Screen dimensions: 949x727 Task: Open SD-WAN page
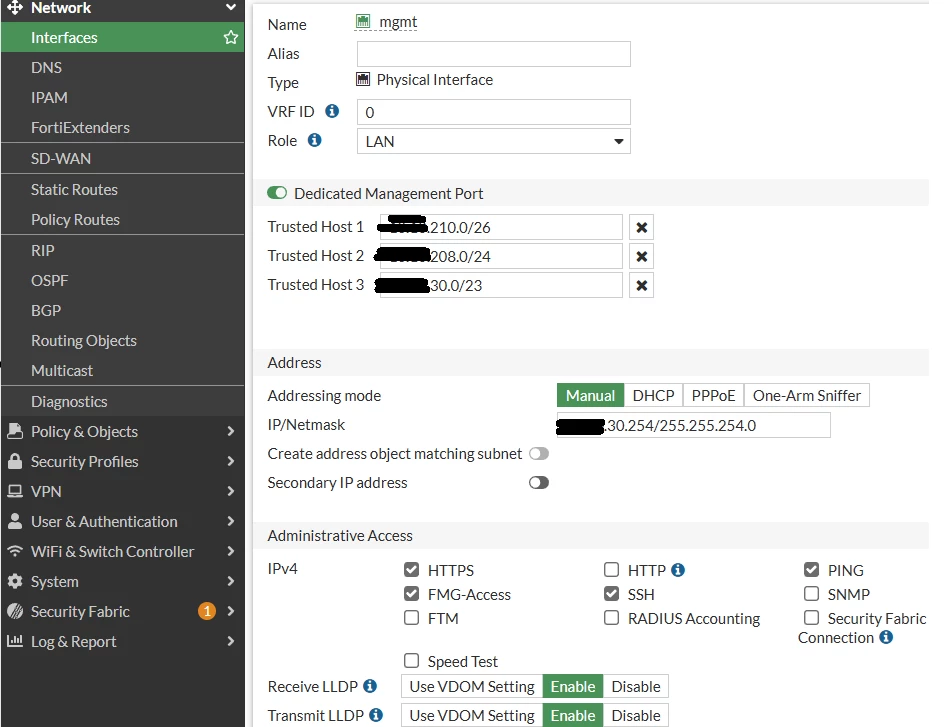tap(123, 159)
